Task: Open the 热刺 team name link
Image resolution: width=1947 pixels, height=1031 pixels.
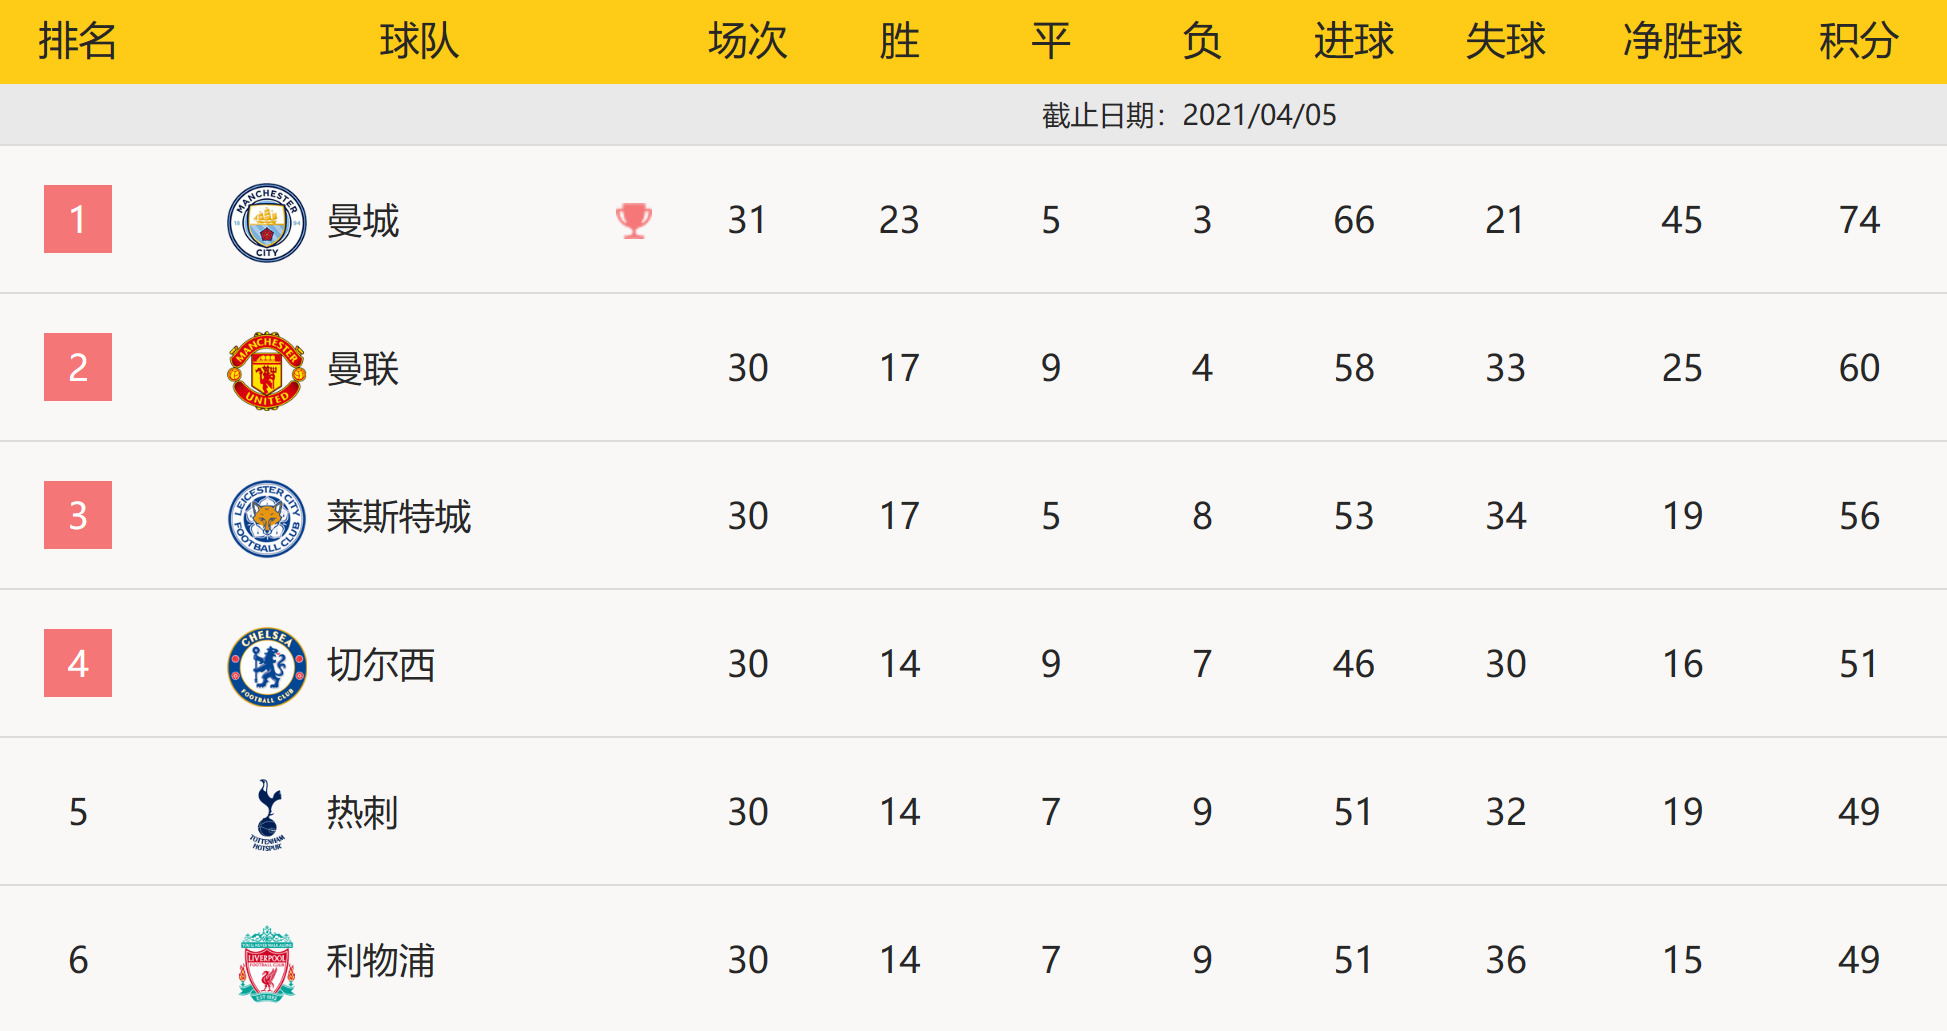Action: [362, 813]
